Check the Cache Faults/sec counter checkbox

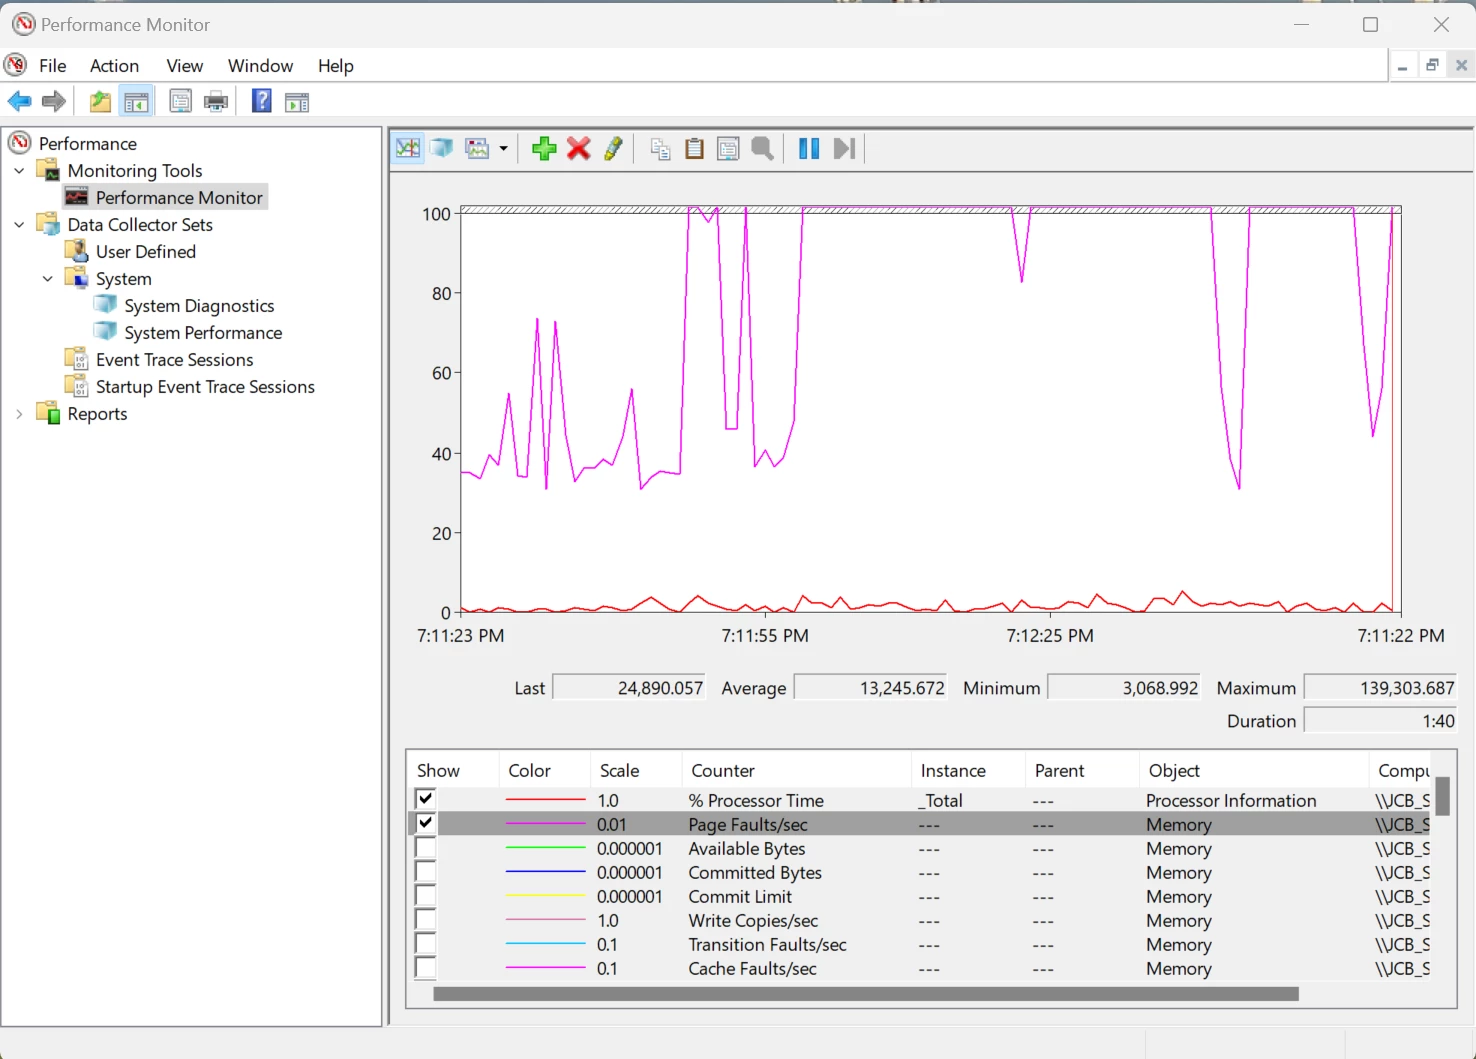point(425,967)
